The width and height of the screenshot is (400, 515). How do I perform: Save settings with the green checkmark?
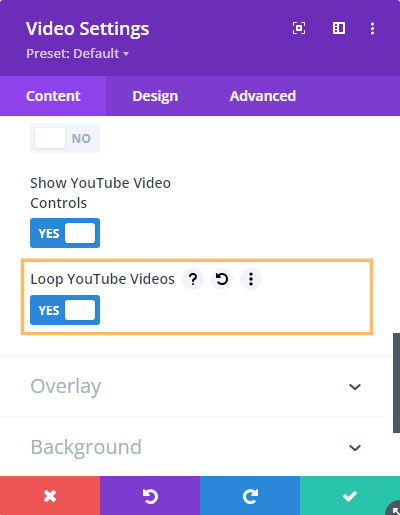(350, 496)
